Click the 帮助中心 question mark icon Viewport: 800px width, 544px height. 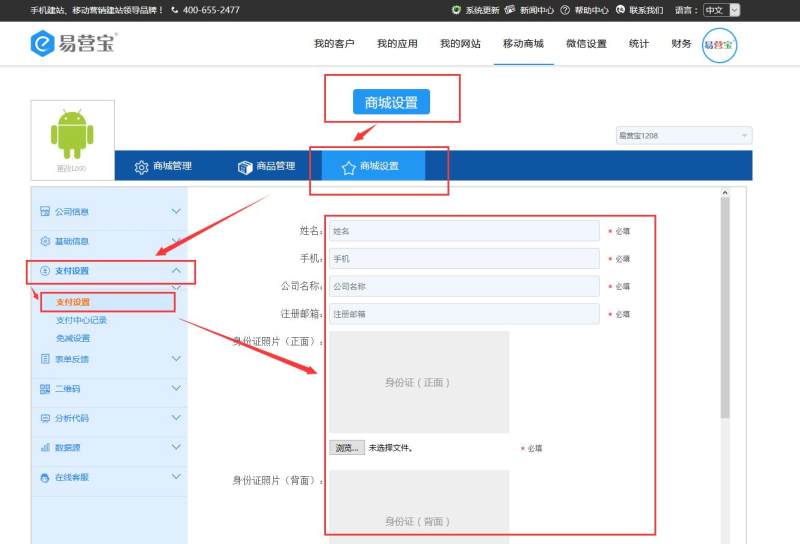click(x=565, y=10)
